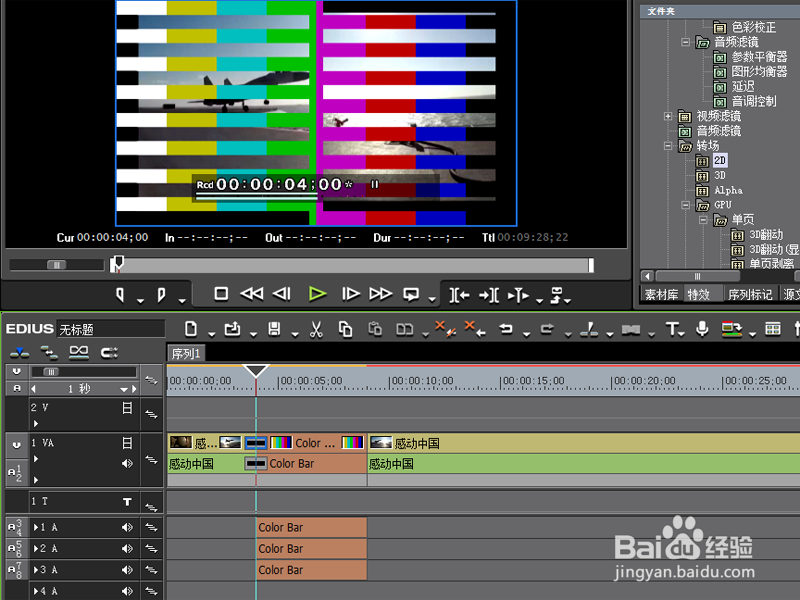
Task: Collapse the GPU transitions folder
Action: pyautogui.click(x=686, y=205)
